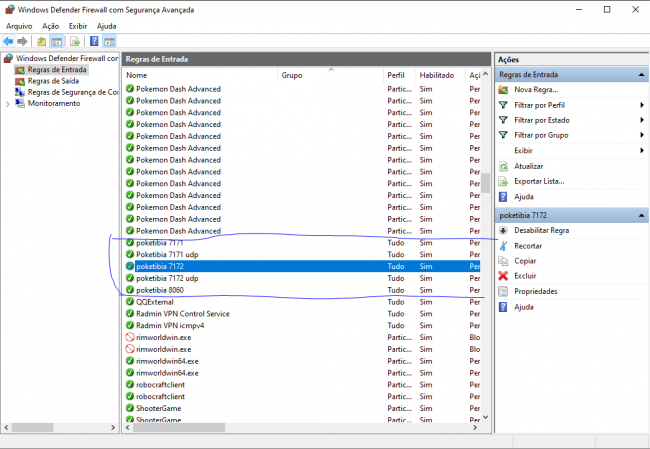Click the Exportar Lista icon in Ações

[x=503, y=182]
